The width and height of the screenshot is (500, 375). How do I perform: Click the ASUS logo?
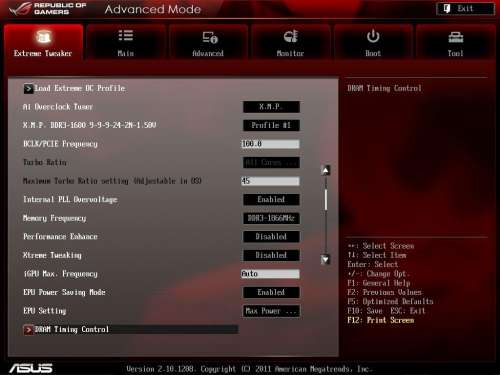pos(31,368)
